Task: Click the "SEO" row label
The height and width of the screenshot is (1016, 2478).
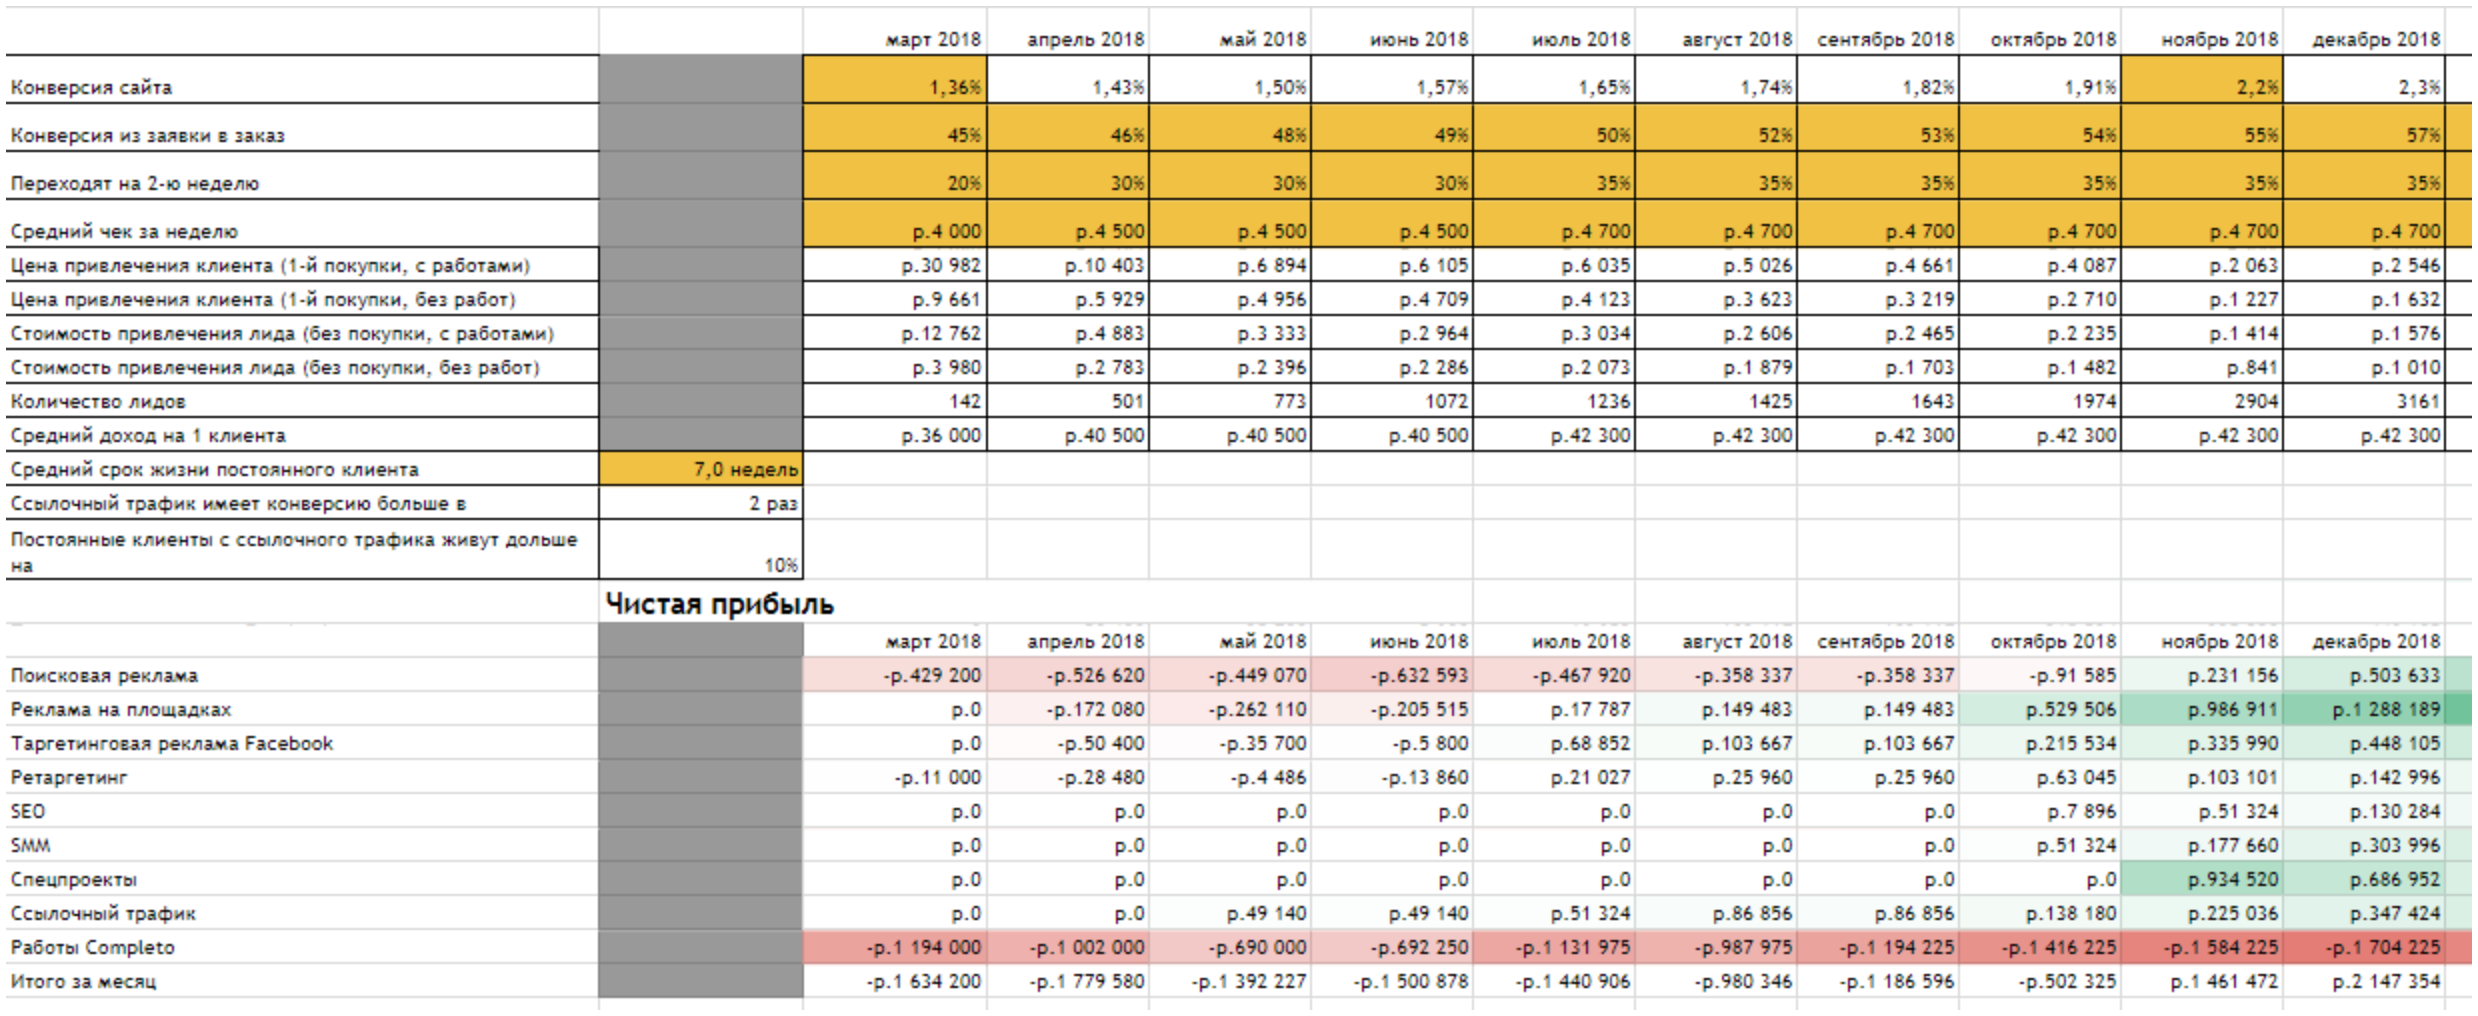Action: click(27, 811)
